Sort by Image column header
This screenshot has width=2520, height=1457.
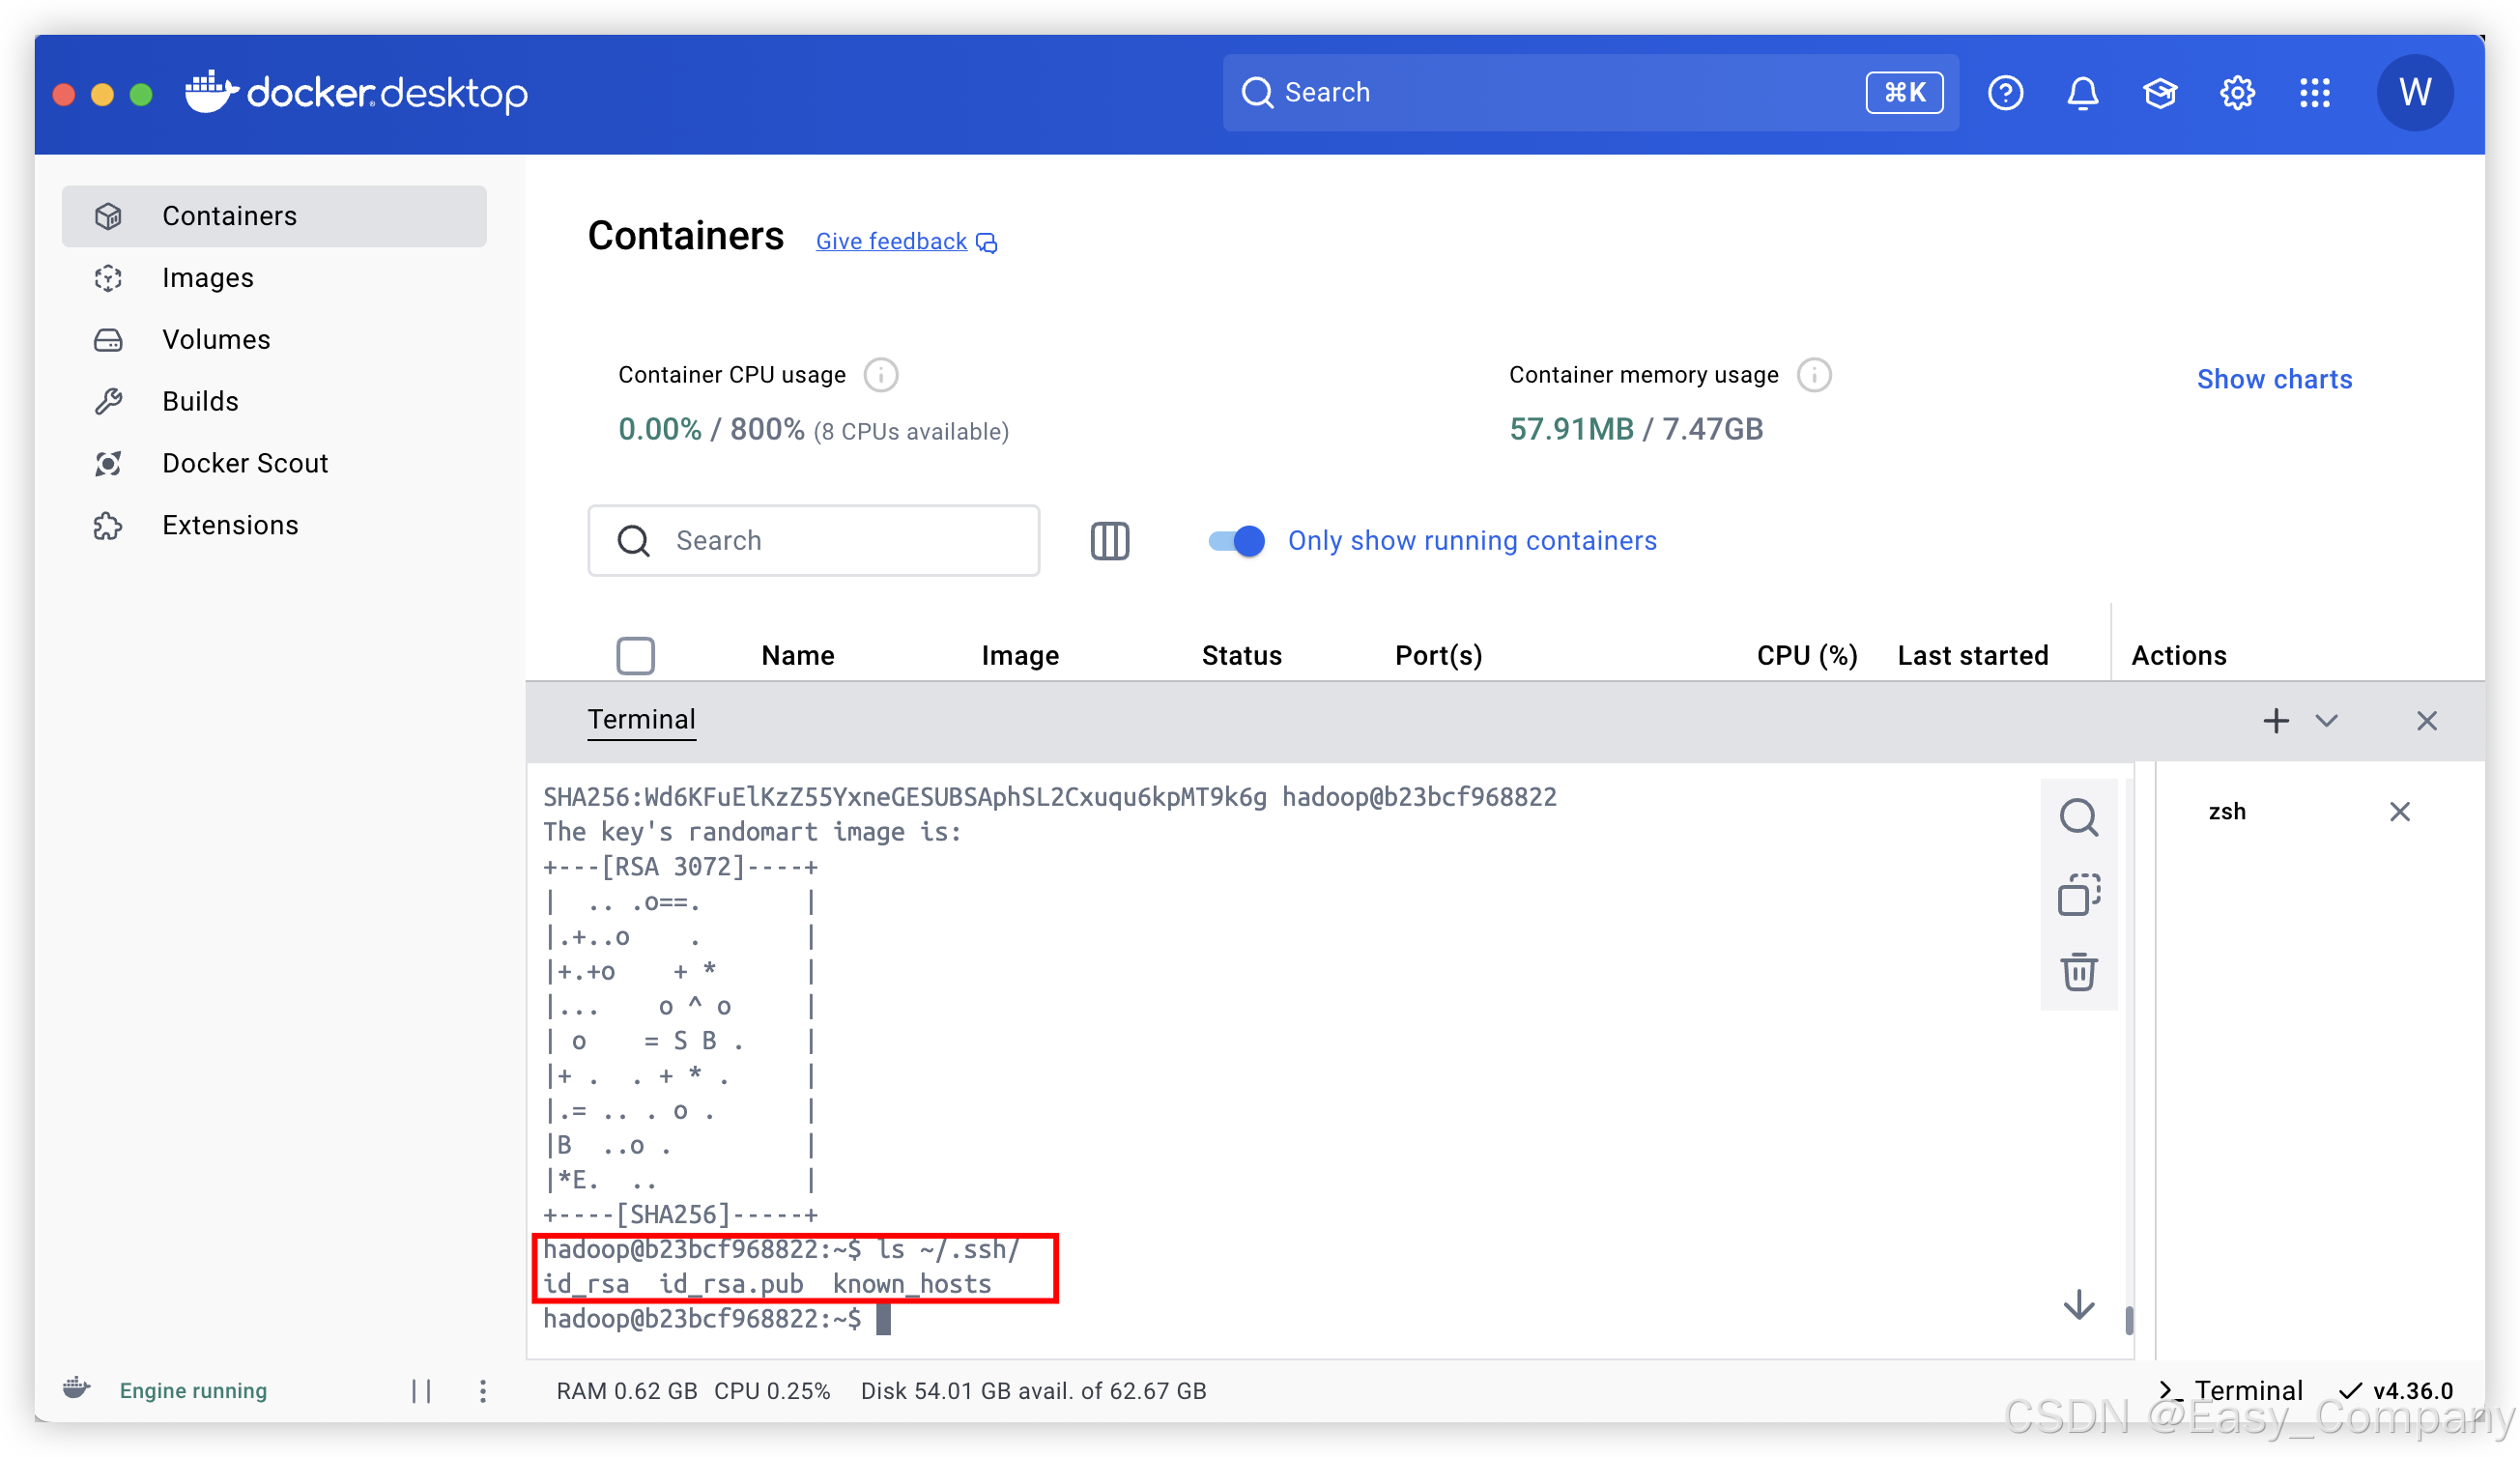(x=1019, y=656)
